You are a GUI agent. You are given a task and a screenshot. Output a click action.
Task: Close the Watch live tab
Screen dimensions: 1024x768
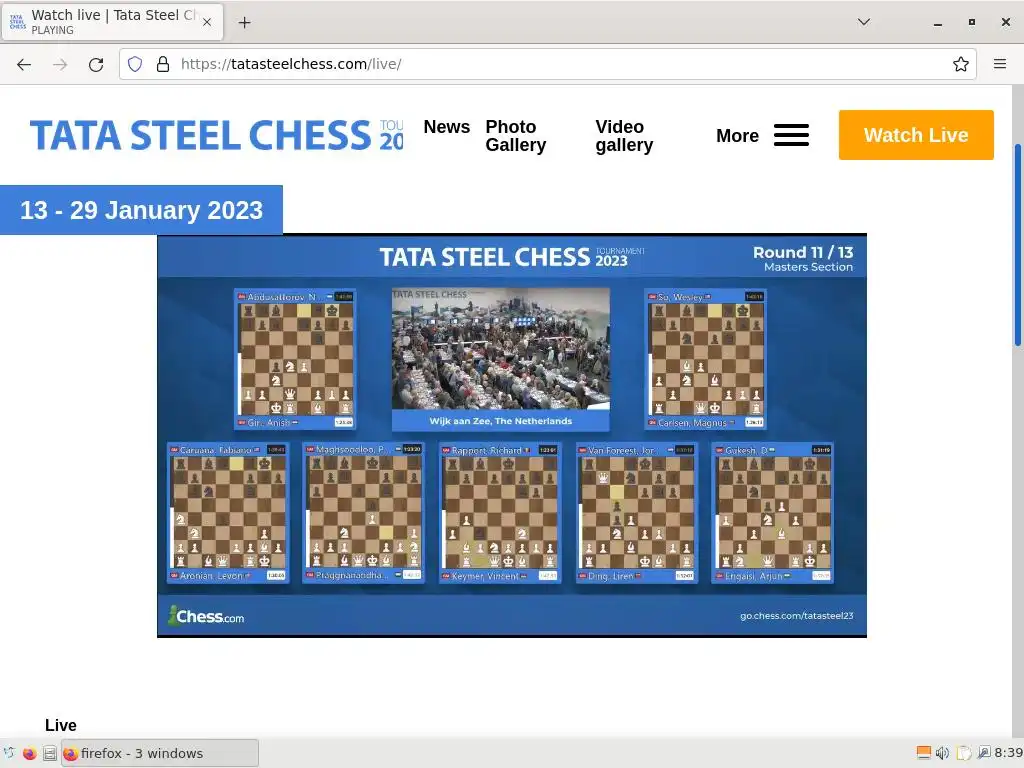pyautogui.click(x=207, y=22)
